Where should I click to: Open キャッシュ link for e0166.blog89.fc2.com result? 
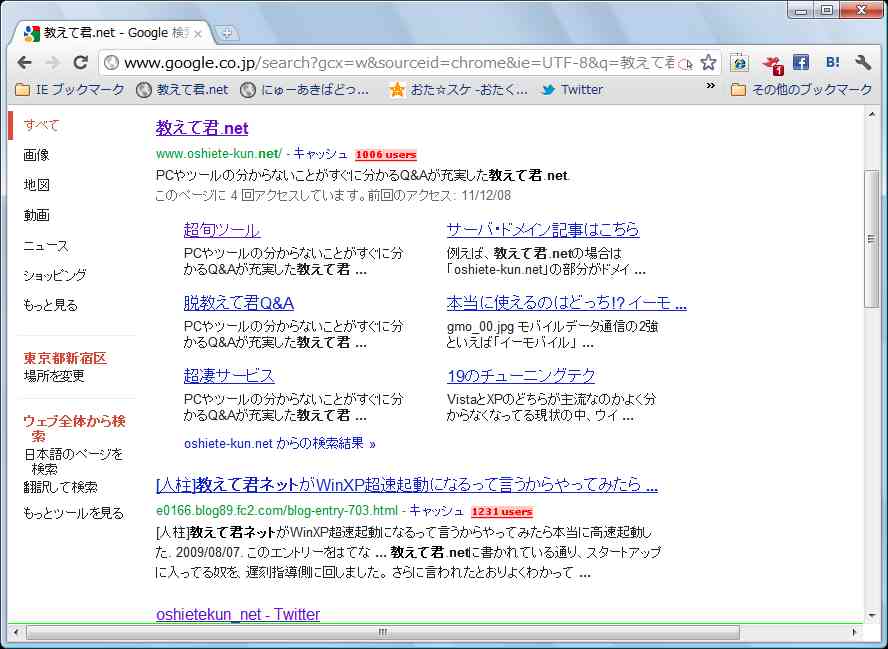click(436, 511)
